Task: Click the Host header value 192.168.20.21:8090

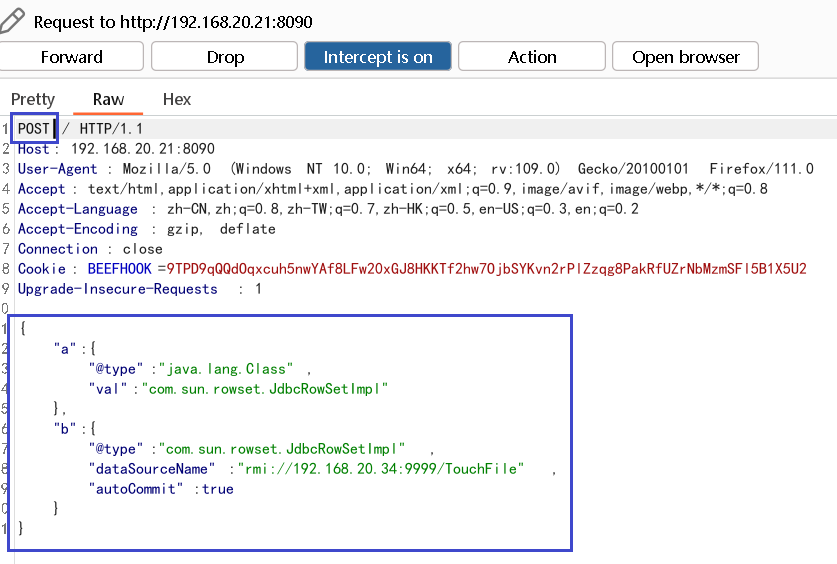Action: [143, 148]
